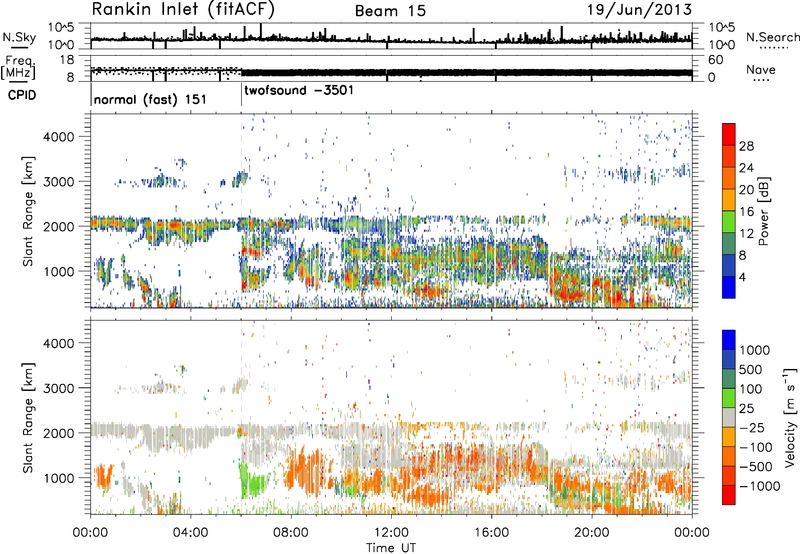Click the '12:00' time axis label
Viewport: 800px width, 554px height.
point(391,533)
